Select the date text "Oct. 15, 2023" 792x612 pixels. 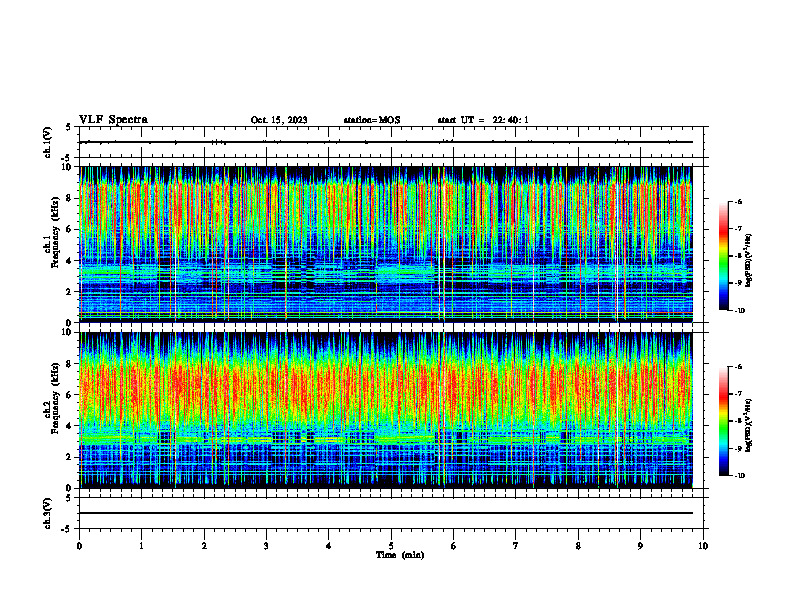tap(279, 120)
